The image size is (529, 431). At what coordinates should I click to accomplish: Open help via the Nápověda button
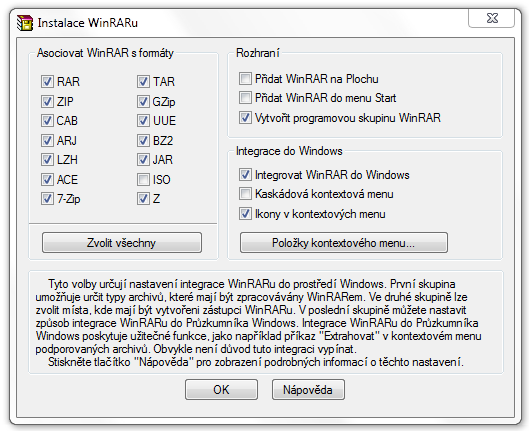(308, 390)
